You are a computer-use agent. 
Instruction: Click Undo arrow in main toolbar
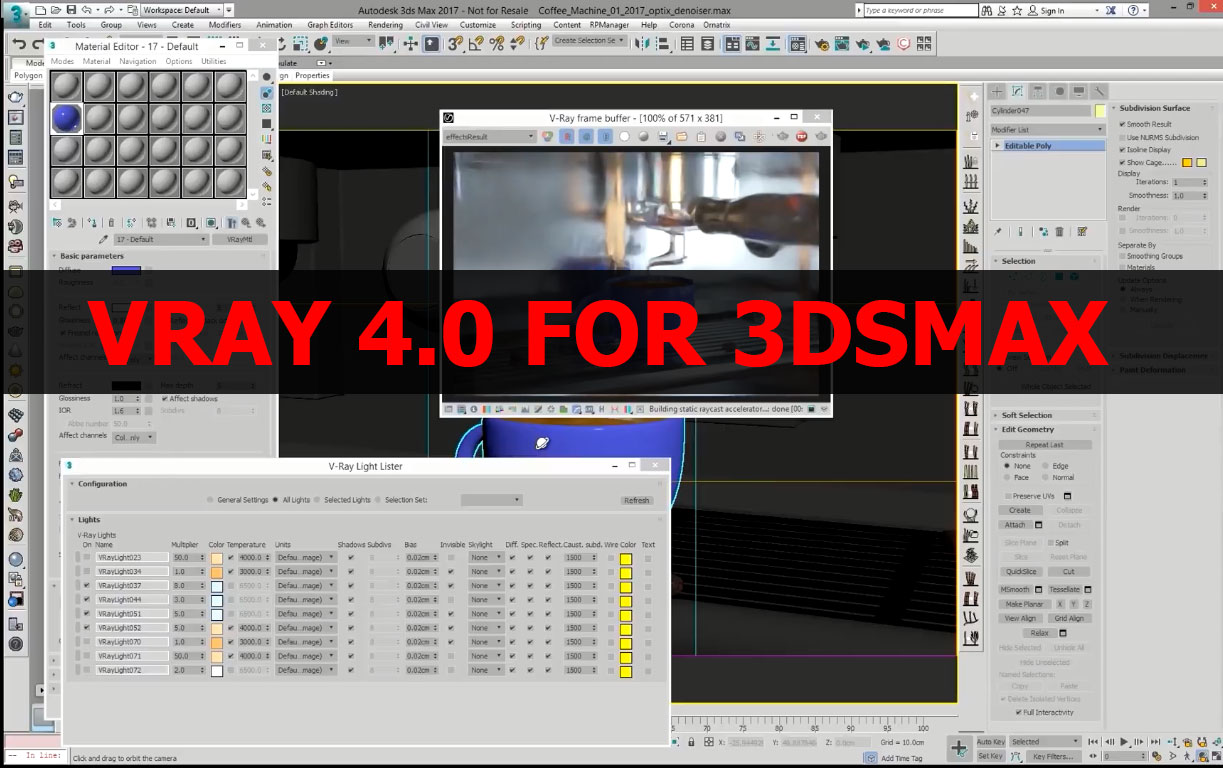coord(20,44)
